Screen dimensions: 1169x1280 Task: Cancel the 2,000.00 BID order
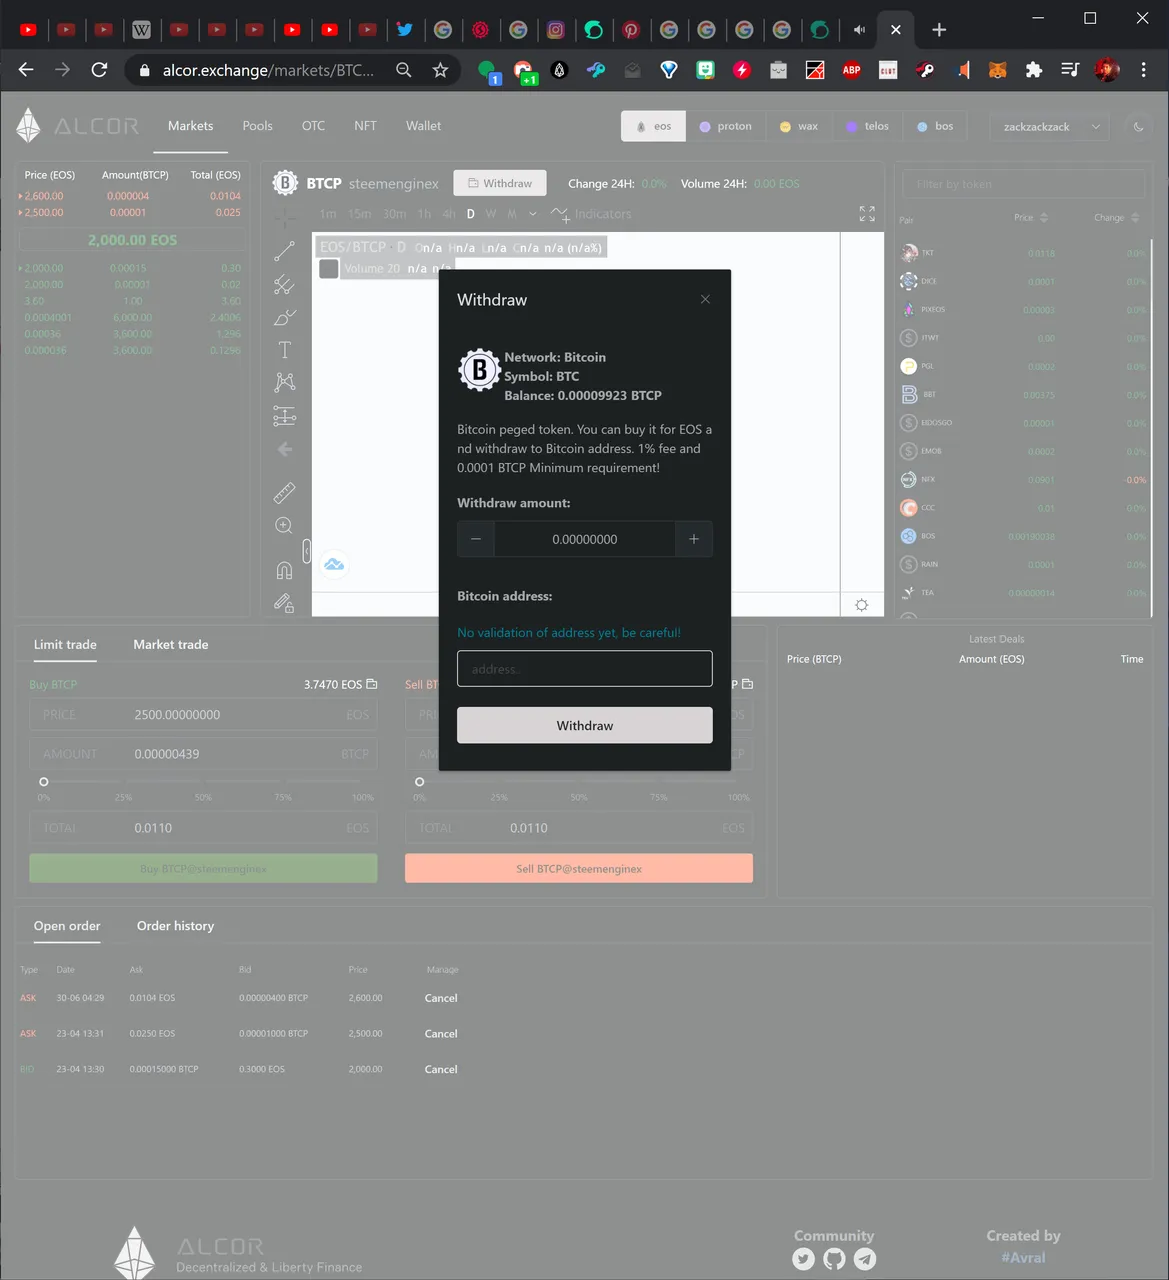(x=441, y=1069)
